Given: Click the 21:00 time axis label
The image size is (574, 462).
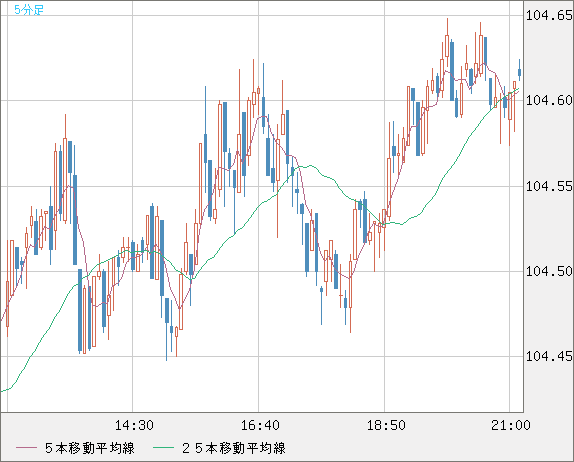Looking at the screenshot, I should [511, 425].
